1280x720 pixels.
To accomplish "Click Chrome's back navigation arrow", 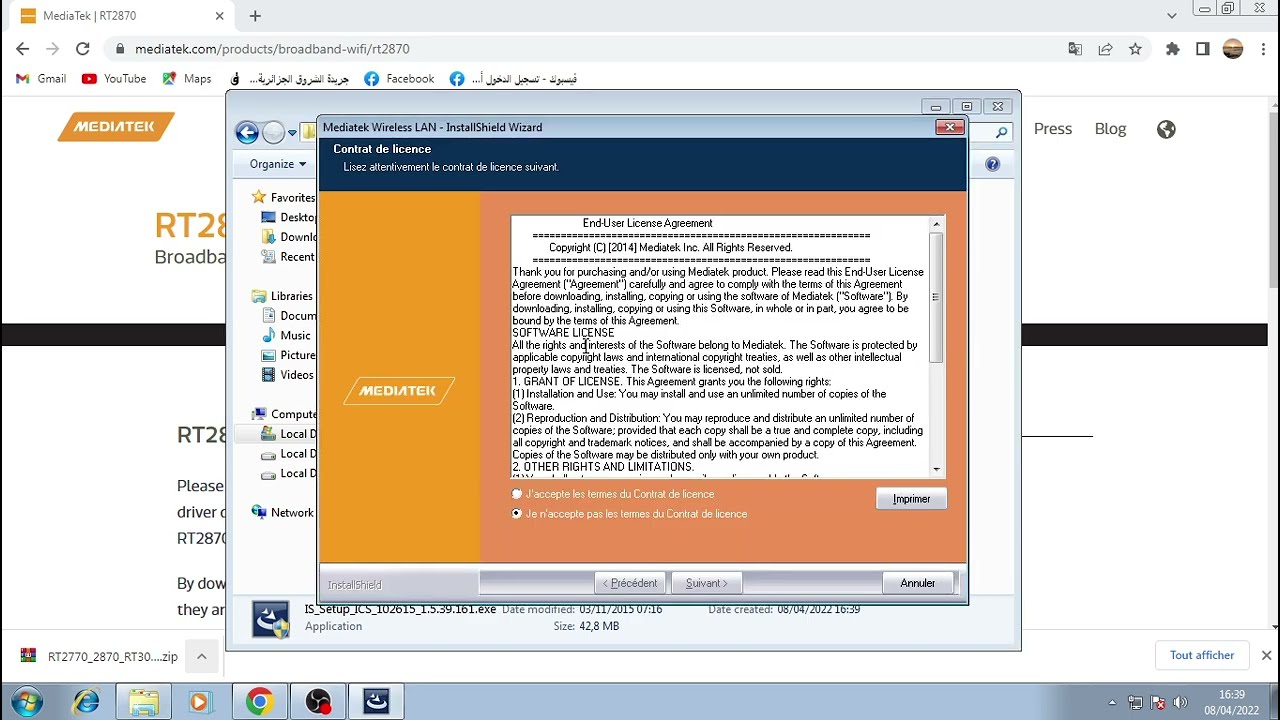I will (x=23, y=48).
